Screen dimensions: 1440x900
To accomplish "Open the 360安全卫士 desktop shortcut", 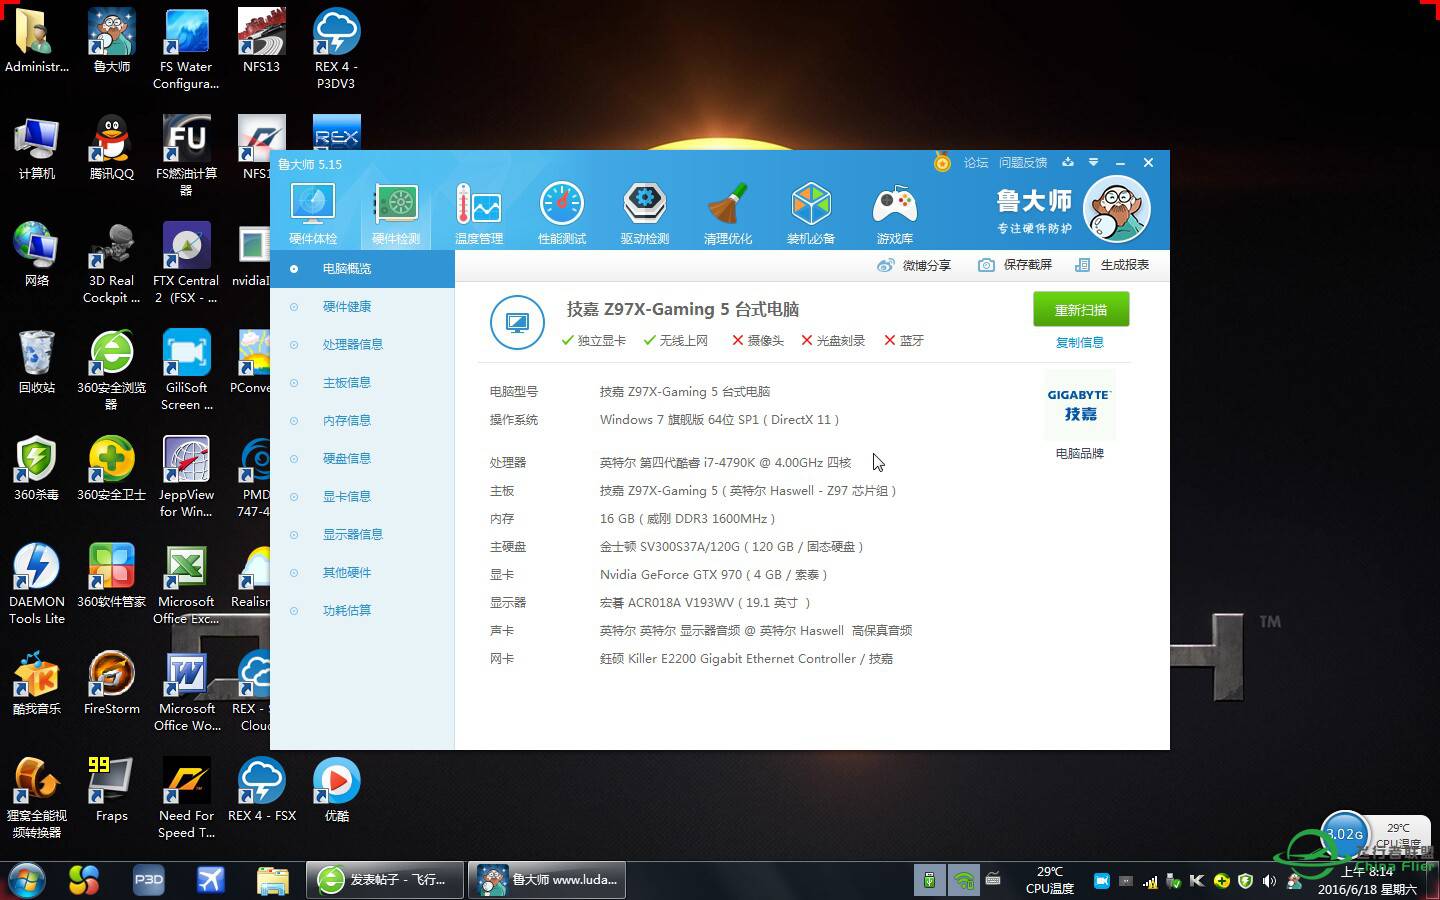I will (111, 468).
